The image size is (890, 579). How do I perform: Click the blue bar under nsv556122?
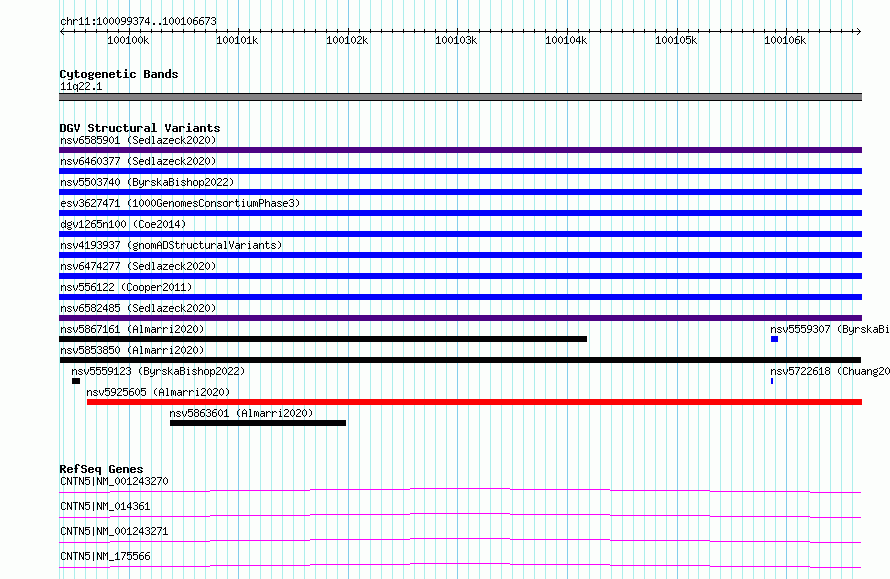(460, 297)
